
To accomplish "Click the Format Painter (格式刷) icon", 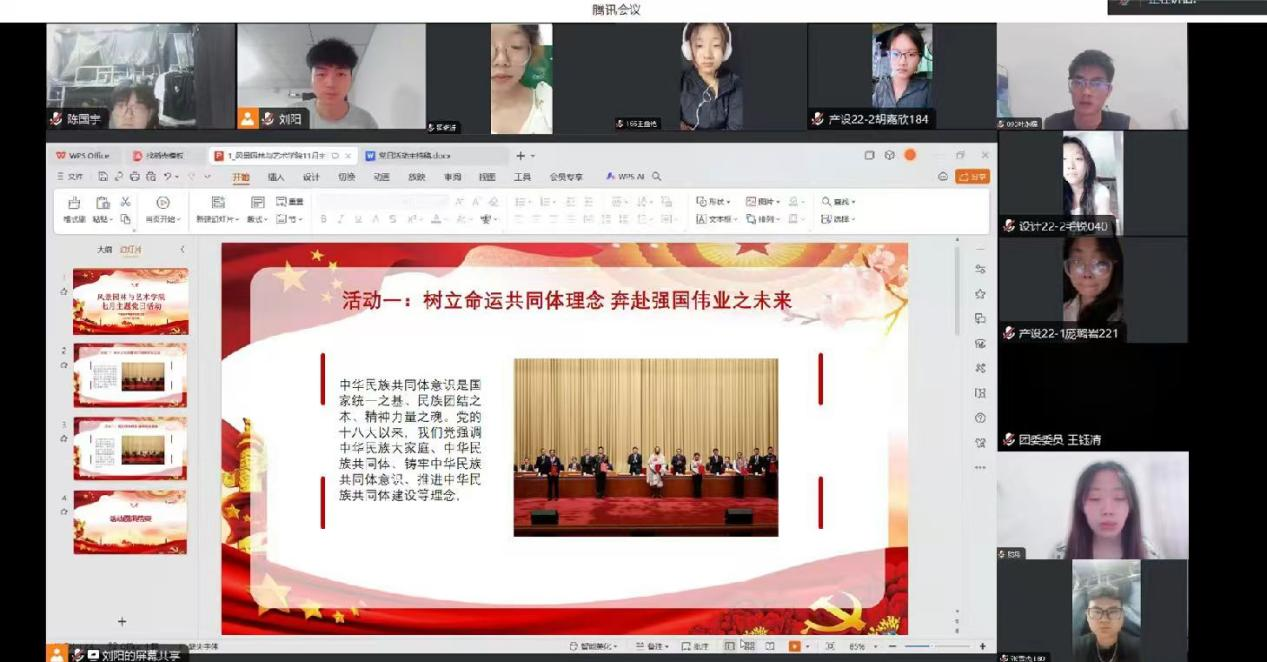I will 74,203.
